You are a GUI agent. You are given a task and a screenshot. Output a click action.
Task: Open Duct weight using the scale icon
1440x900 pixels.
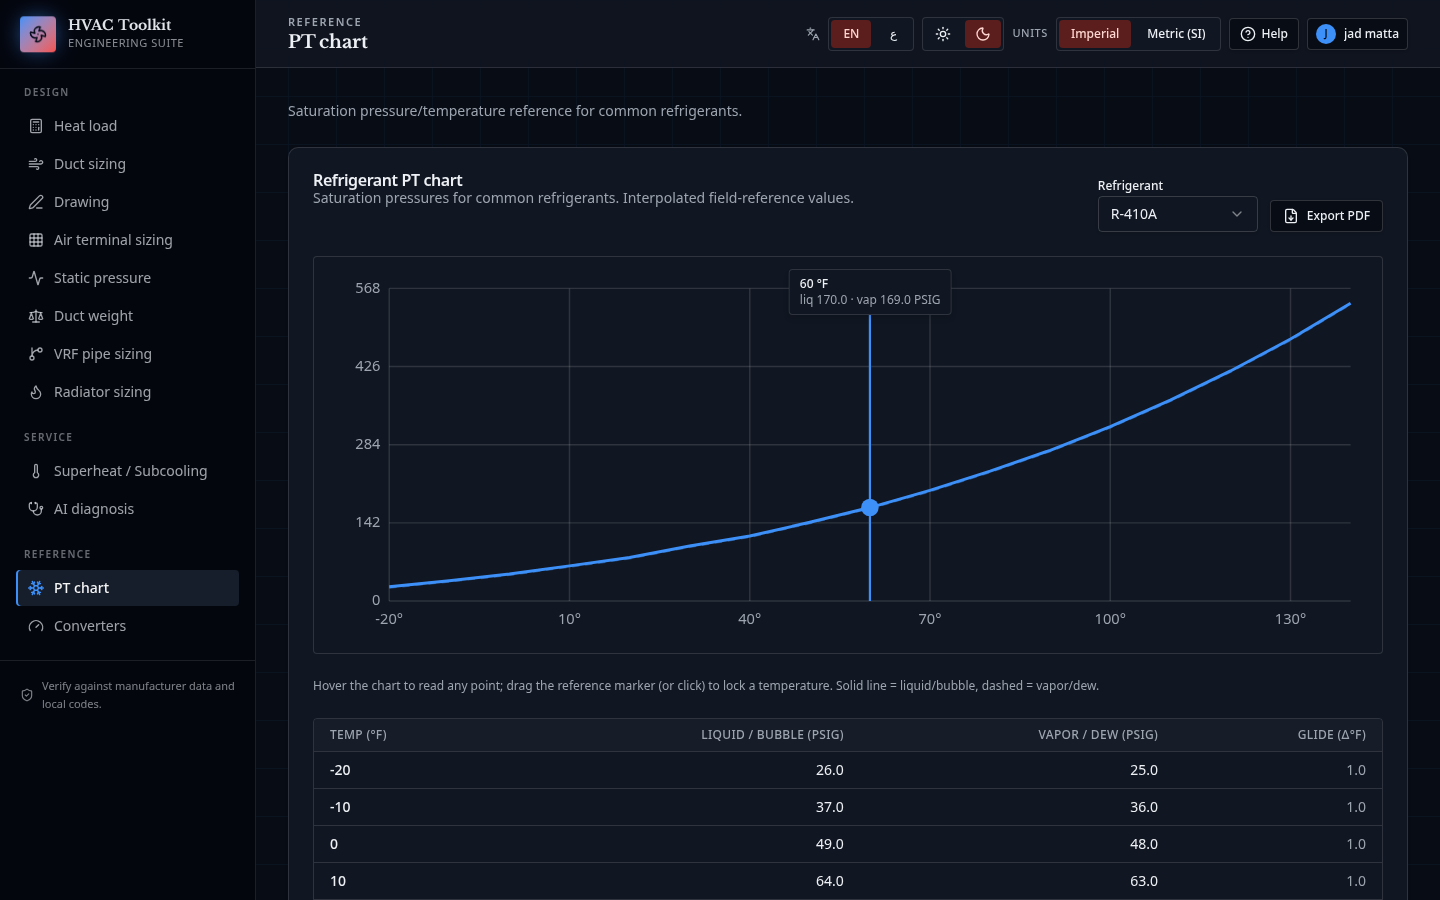pyautogui.click(x=36, y=316)
